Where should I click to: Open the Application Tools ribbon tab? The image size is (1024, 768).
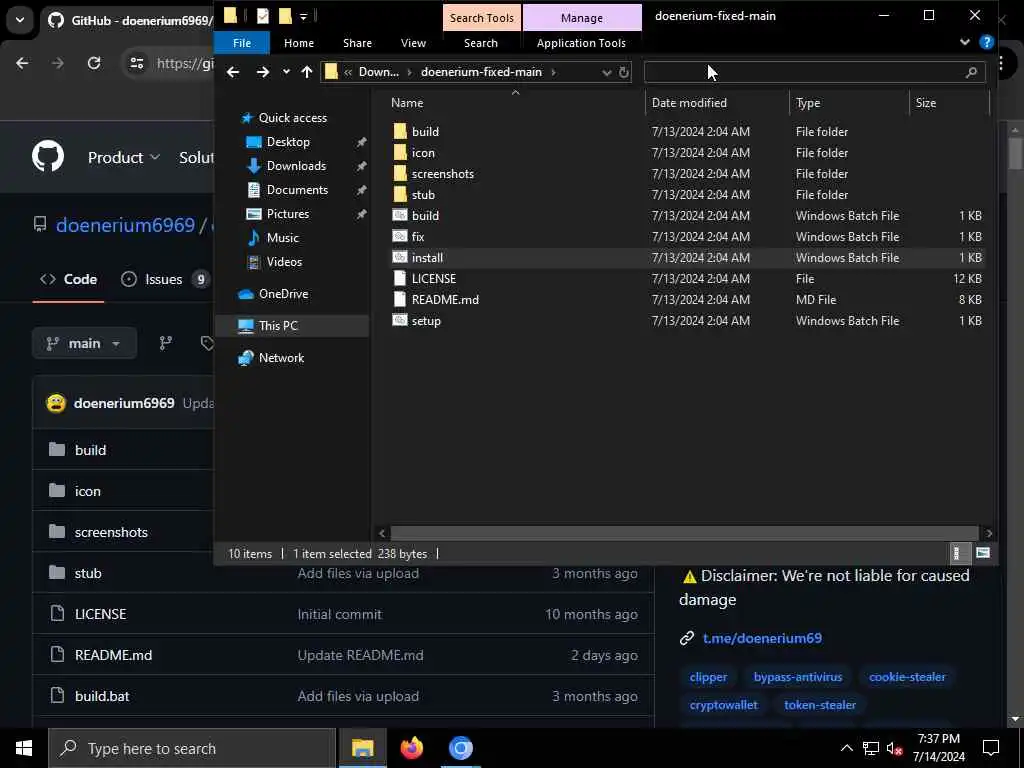[x=581, y=42]
